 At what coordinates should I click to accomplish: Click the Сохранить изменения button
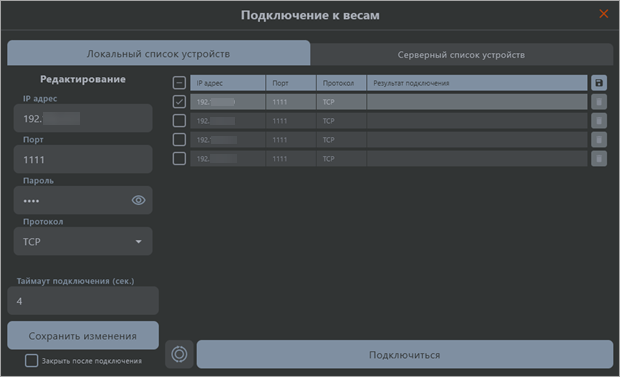pos(83,335)
